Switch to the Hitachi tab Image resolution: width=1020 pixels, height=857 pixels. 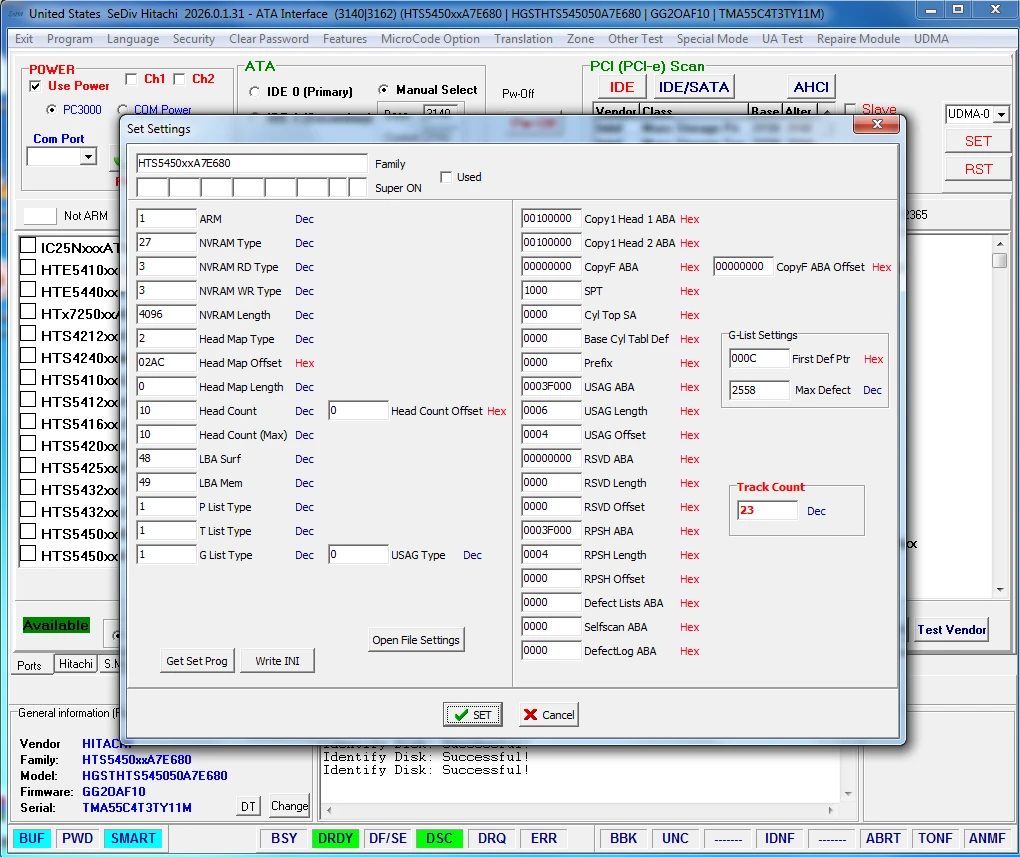point(75,664)
